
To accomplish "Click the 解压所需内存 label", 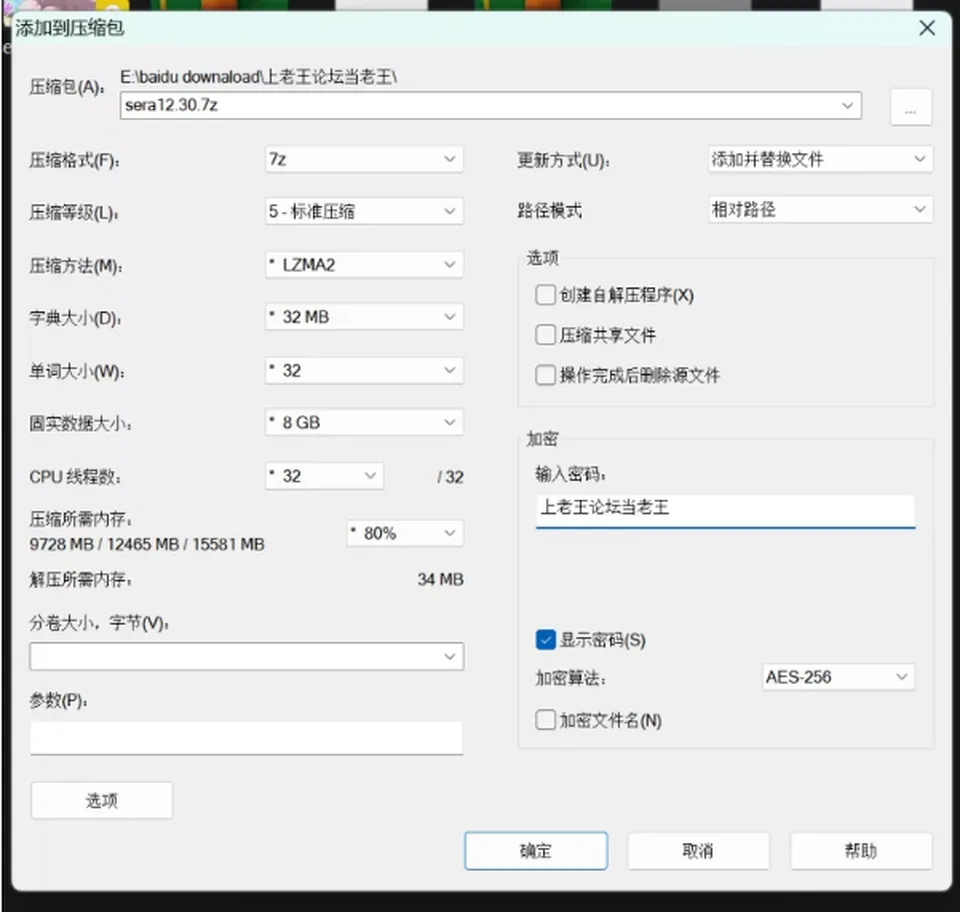I will click(81, 579).
